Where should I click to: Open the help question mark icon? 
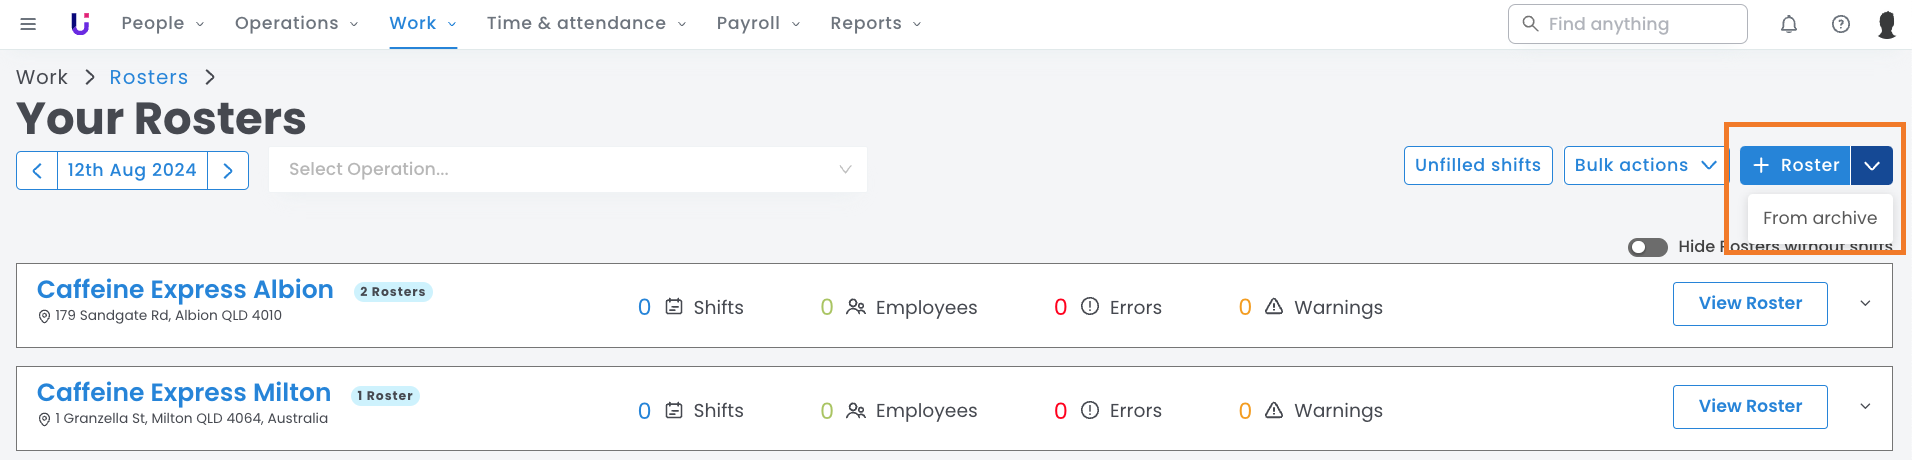point(1840,24)
